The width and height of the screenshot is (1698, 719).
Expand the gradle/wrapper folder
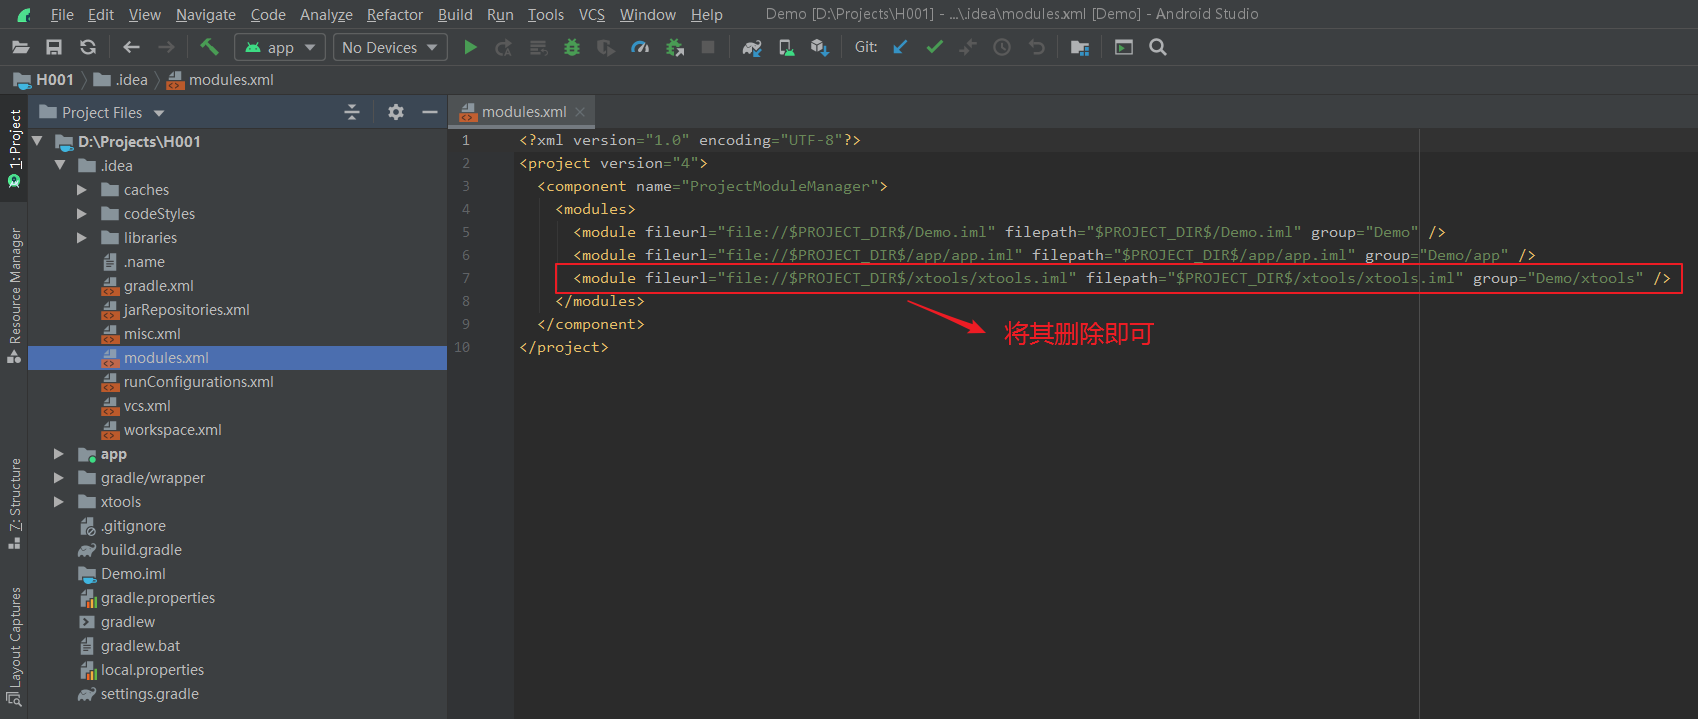[x=59, y=477]
